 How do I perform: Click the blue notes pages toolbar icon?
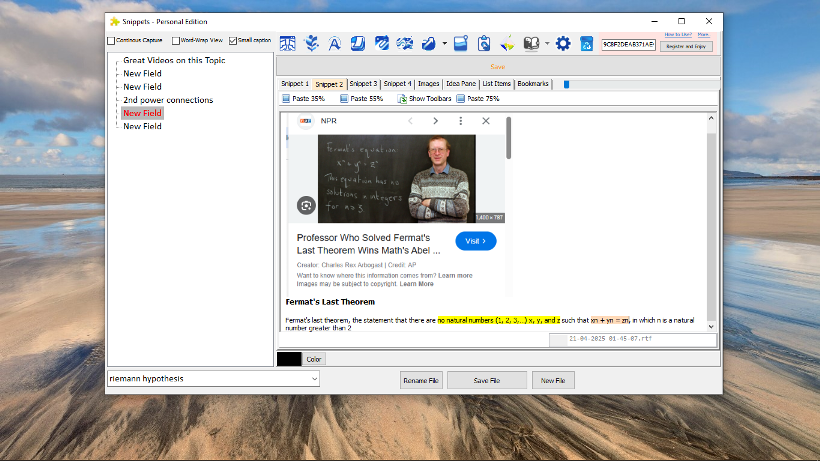[358, 43]
